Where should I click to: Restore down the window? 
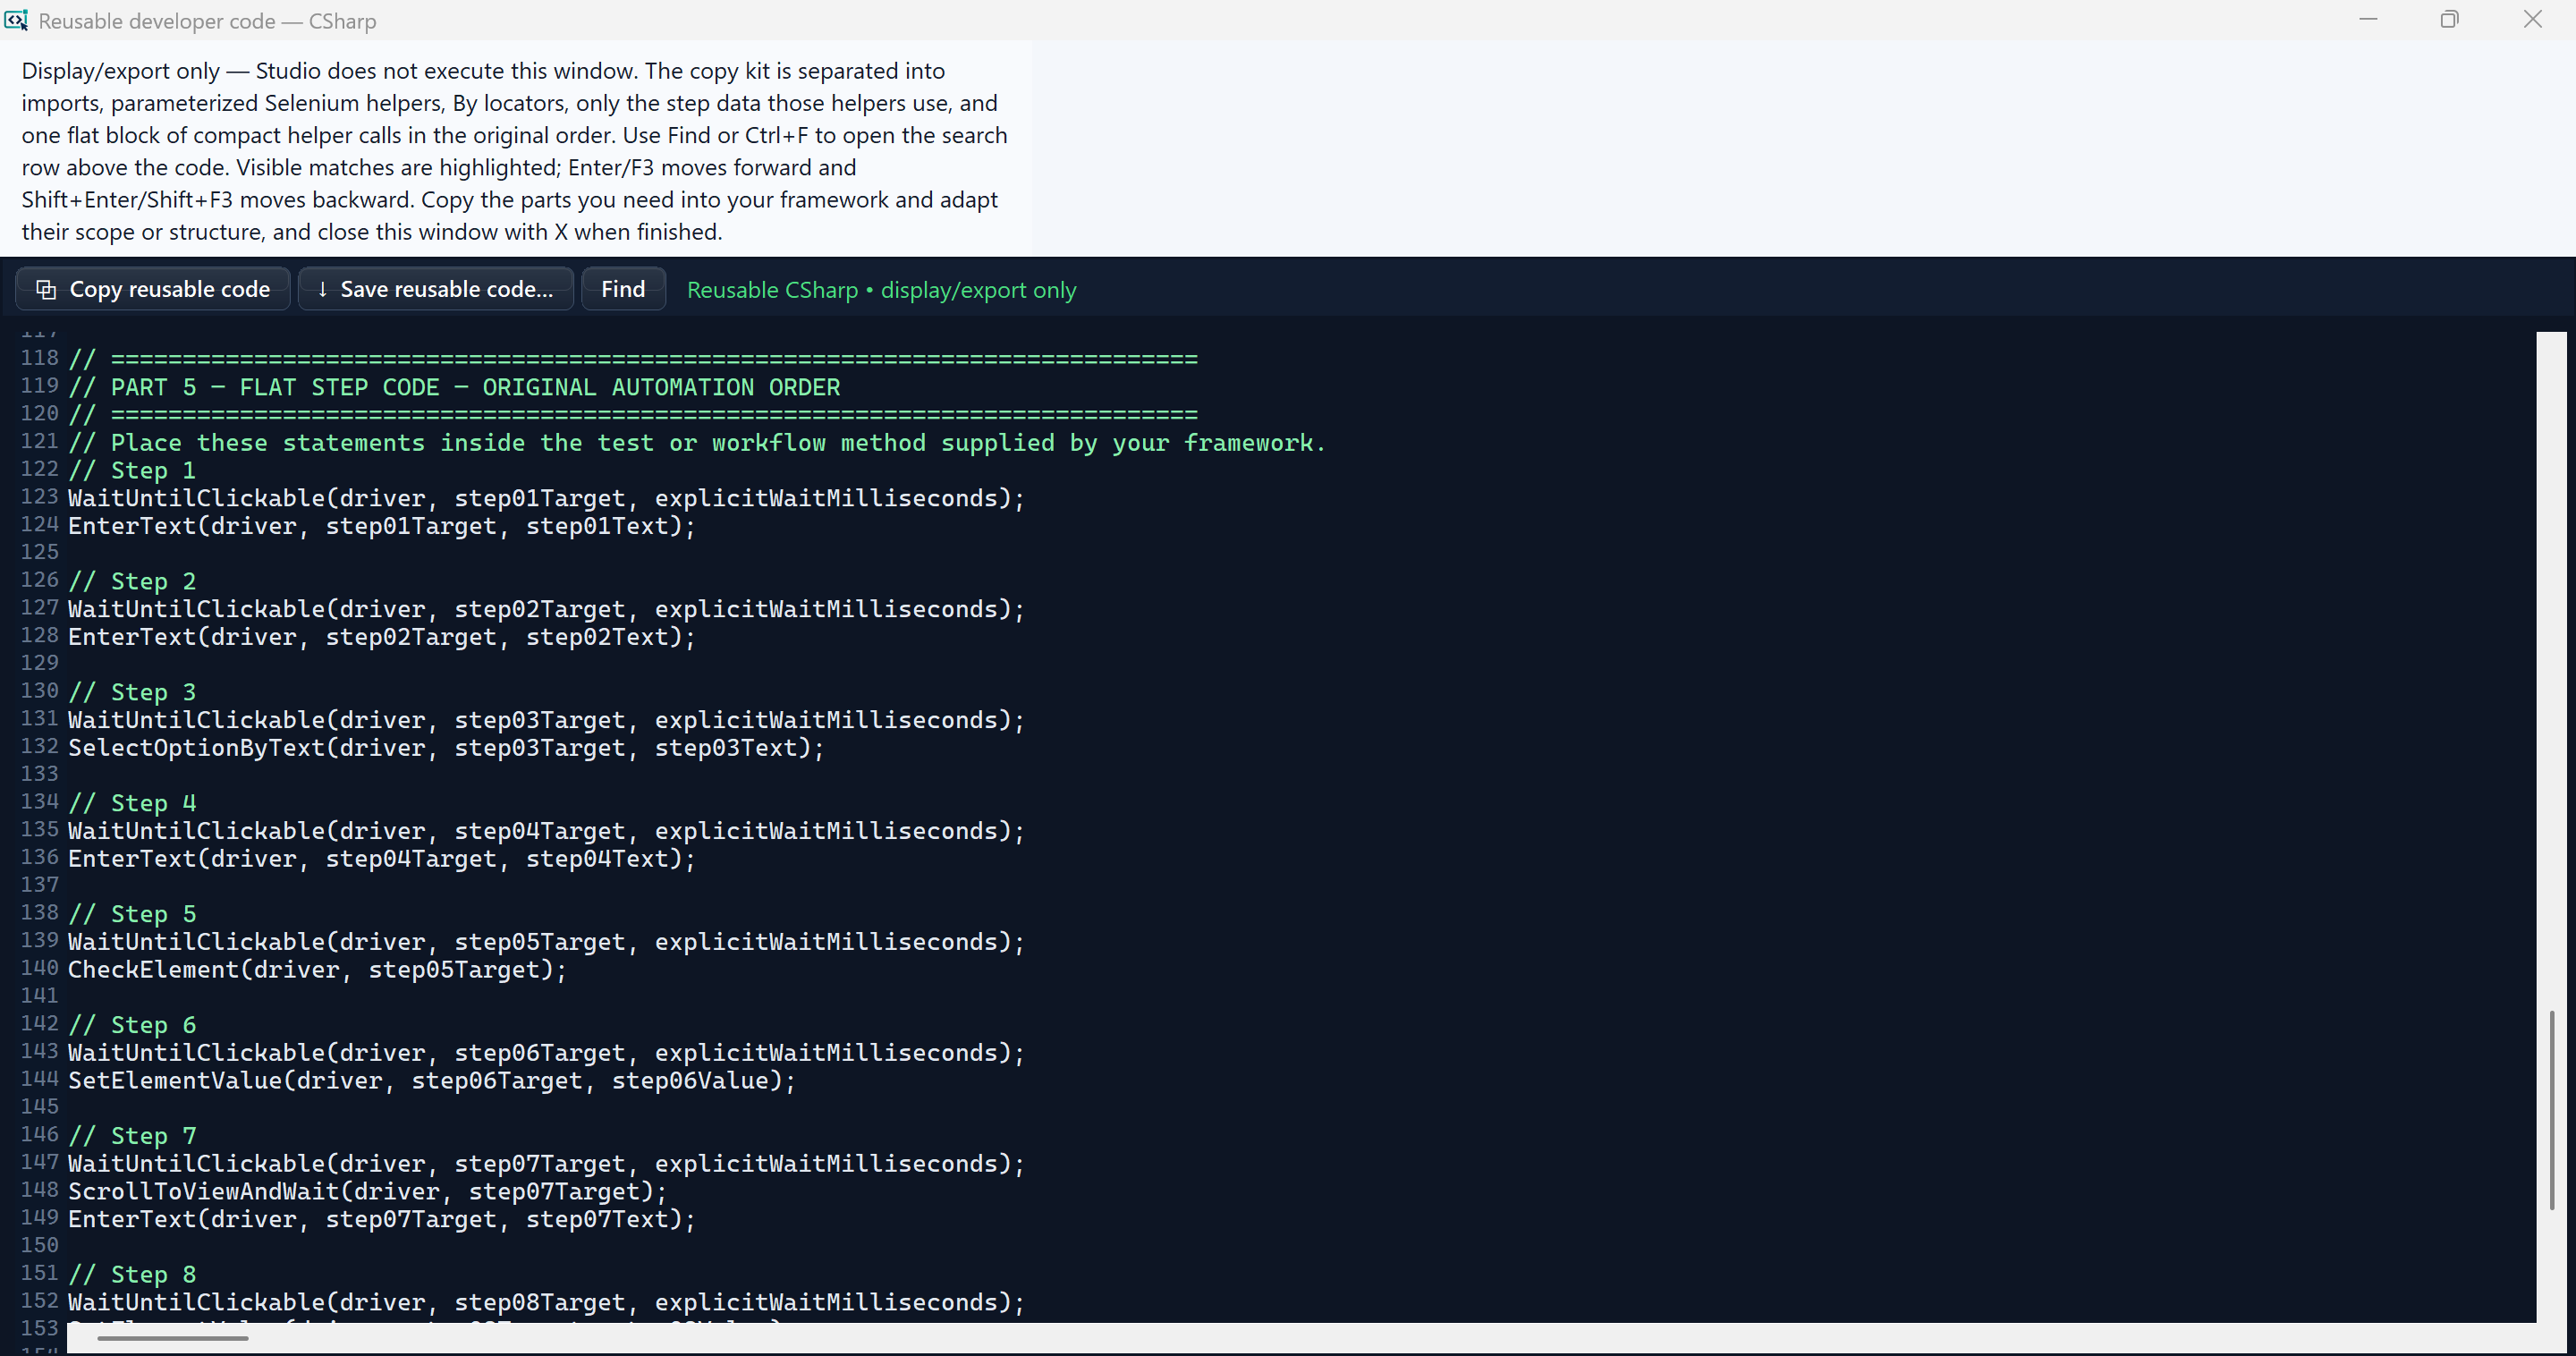pos(2449,20)
